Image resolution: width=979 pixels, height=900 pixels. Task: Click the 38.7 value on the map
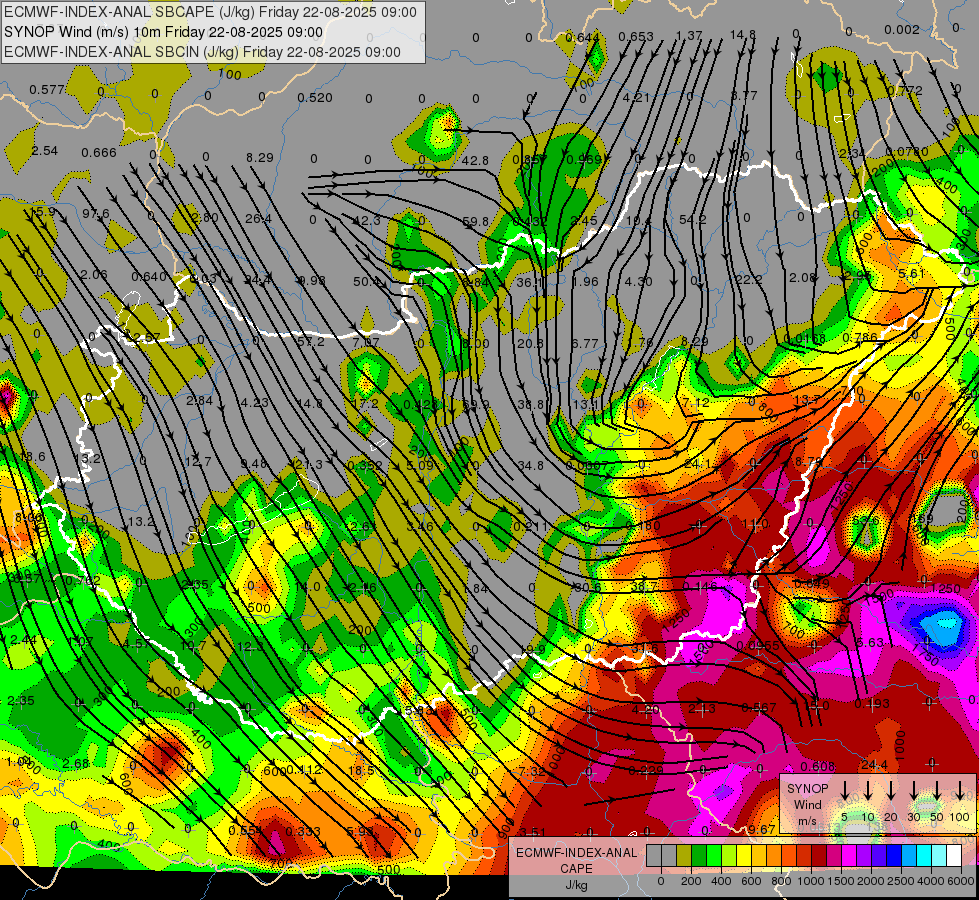[644, 586]
